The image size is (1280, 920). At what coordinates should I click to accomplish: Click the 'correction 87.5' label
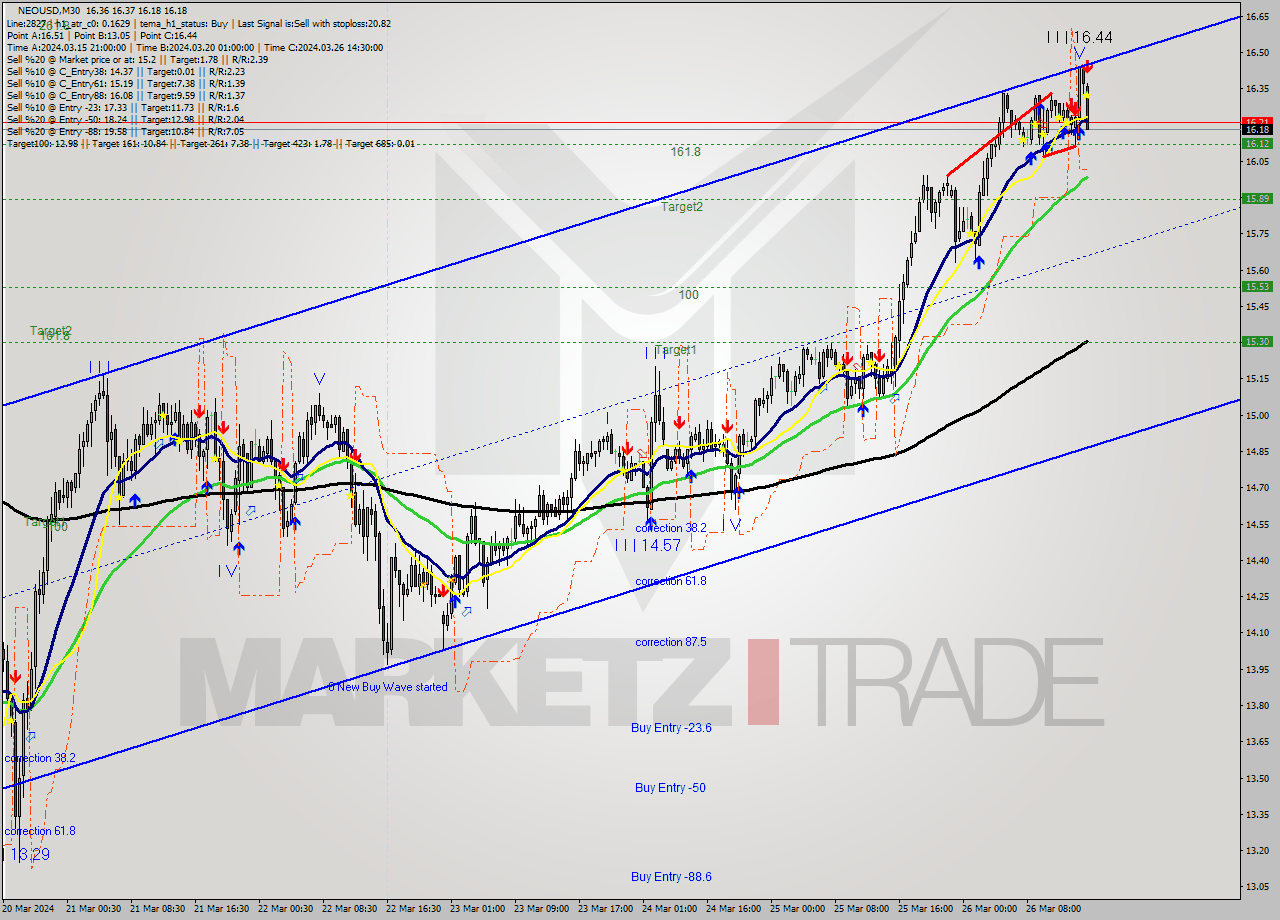pyautogui.click(x=671, y=642)
